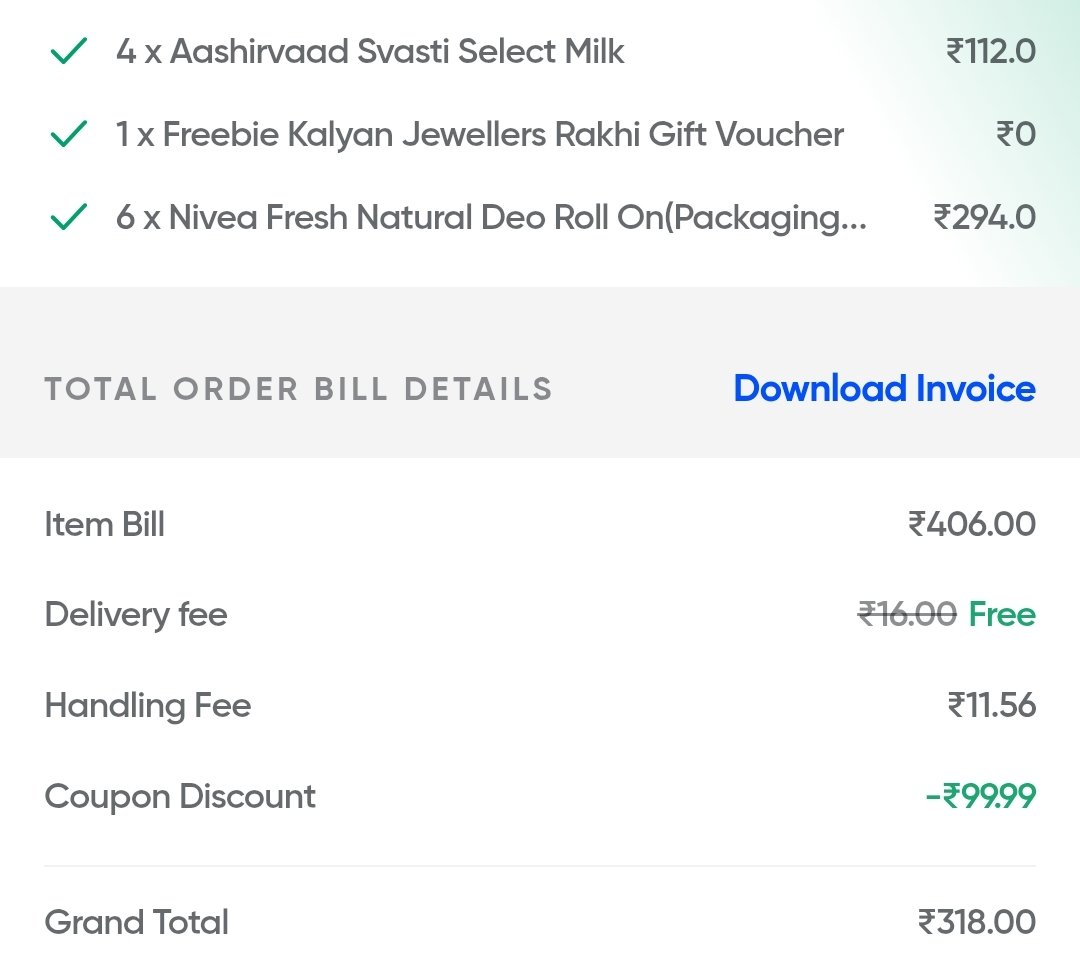This screenshot has width=1080, height=978.
Task: Click the Handling Fee amount ₹11.56
Action: [992, 705]
